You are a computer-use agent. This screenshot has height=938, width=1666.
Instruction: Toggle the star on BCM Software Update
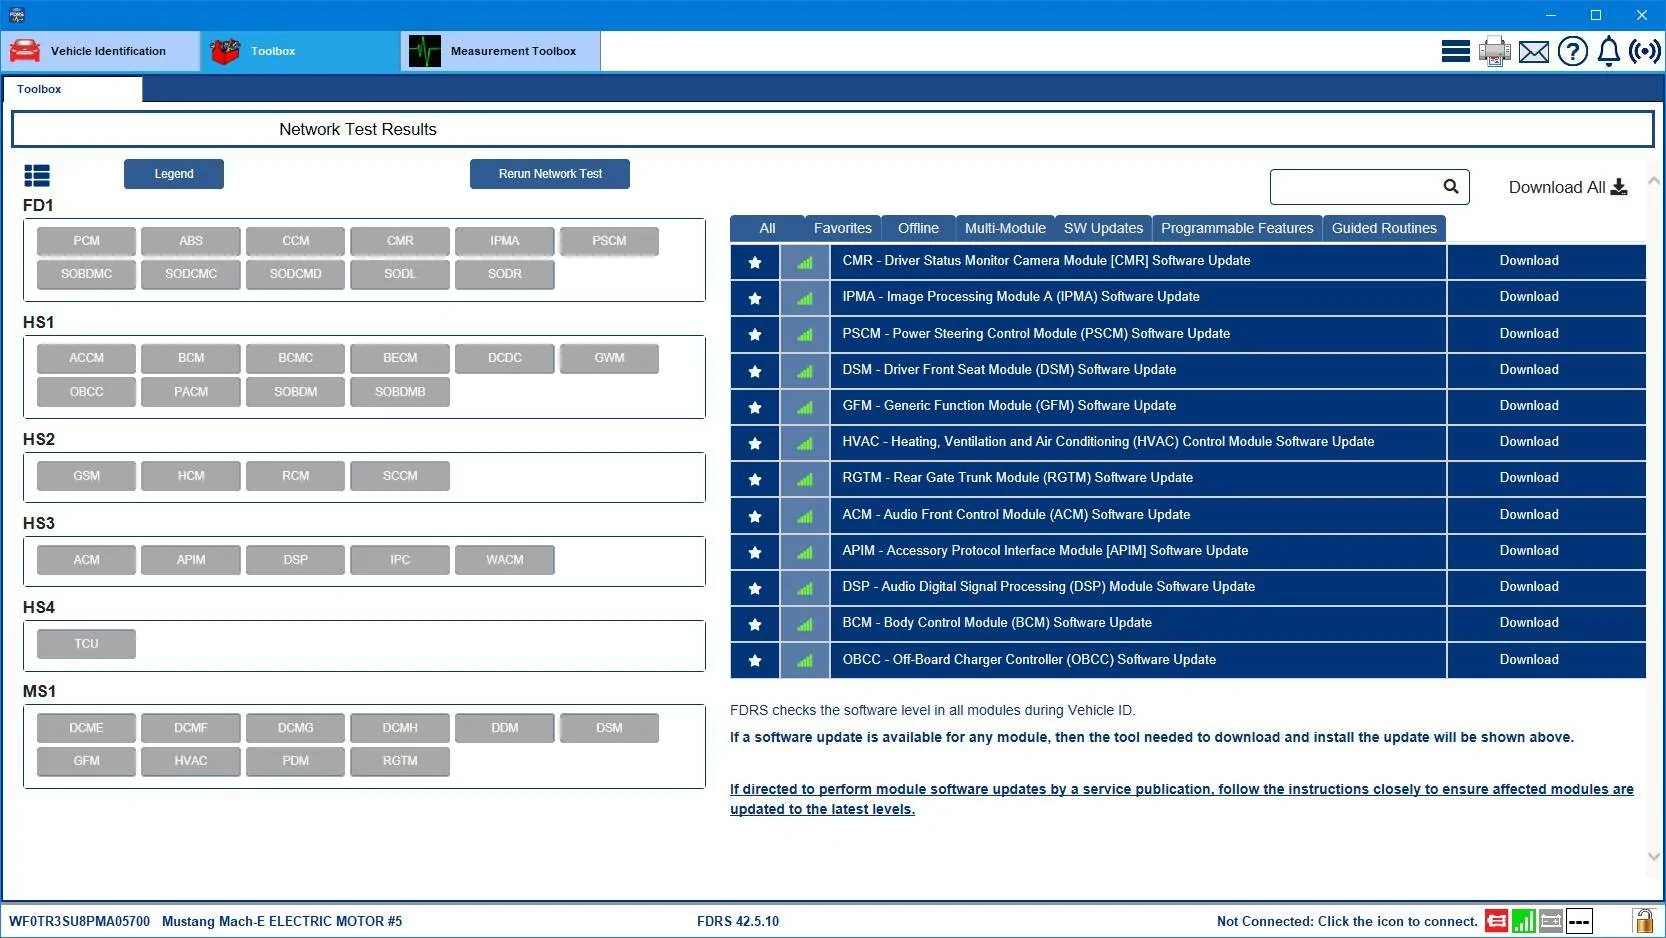pos(755,624)
